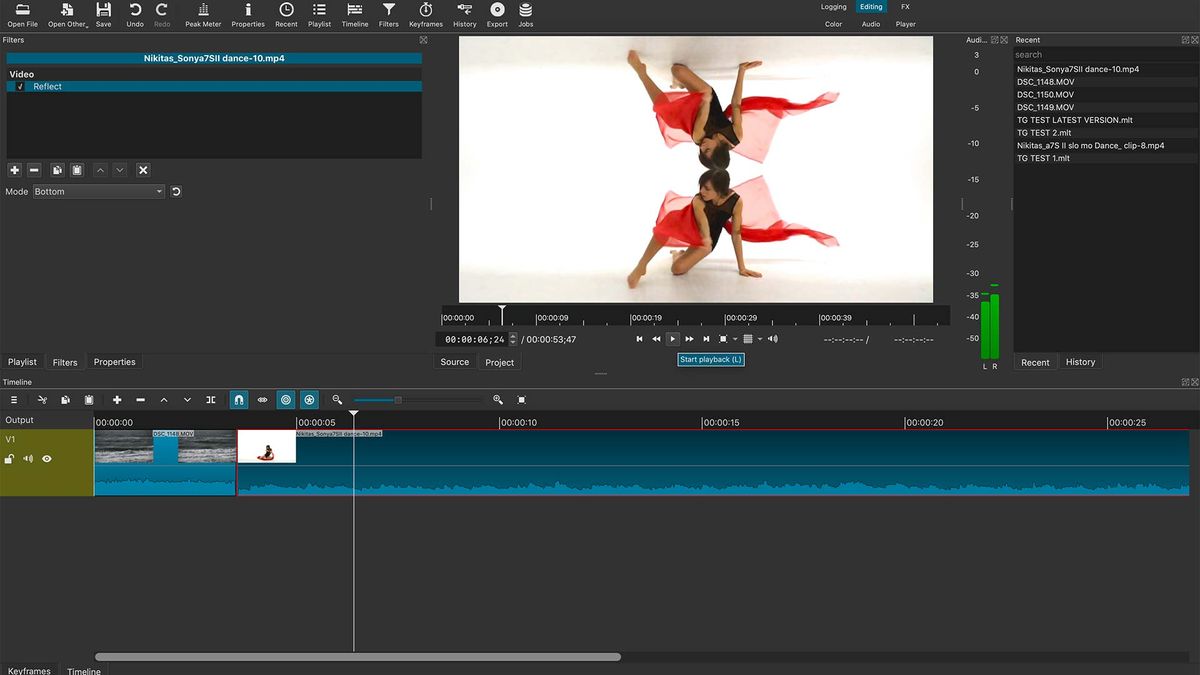Uncheck the Reflect filter checkbox
The height and width of the screenshot is (675, 1200).
[20, 87]
